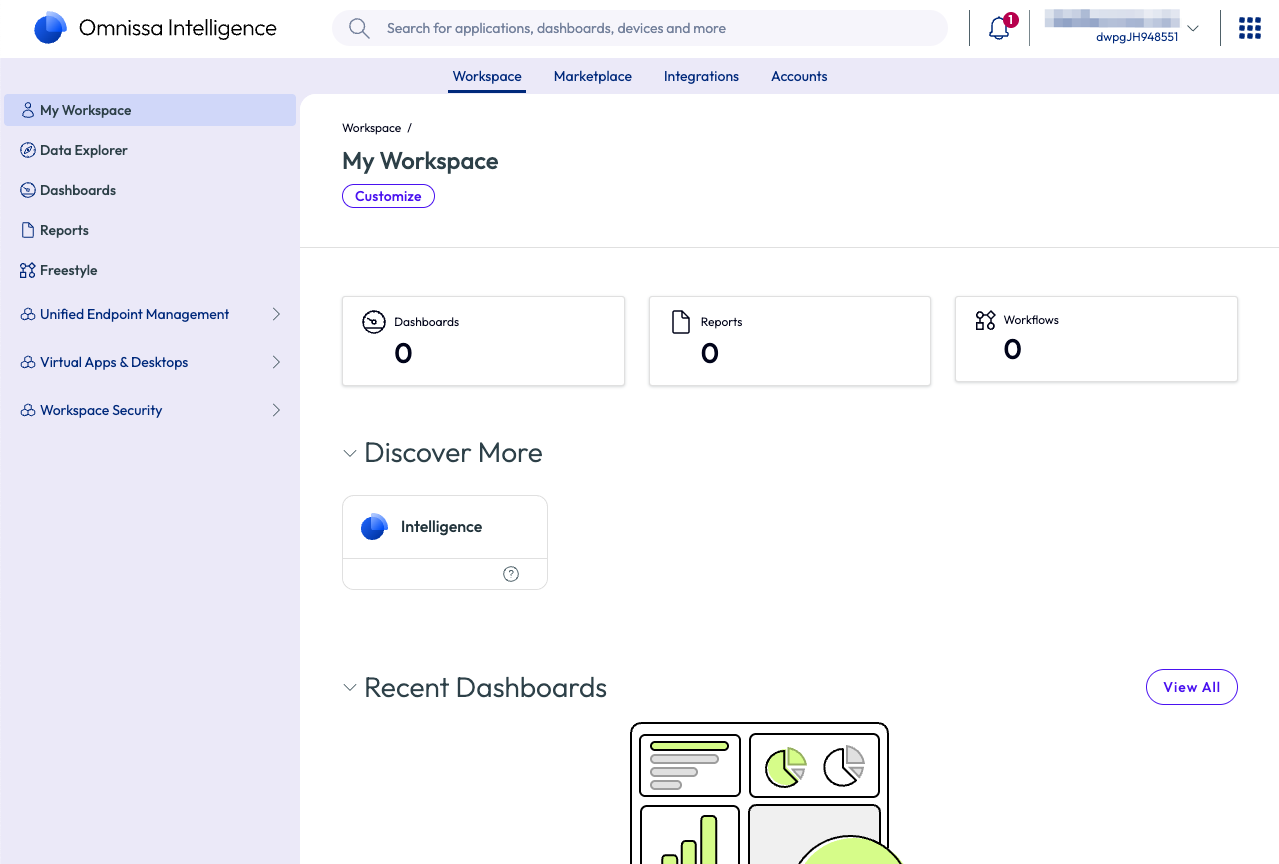Collapse the Recent Dashboards section

coord(350,688)
